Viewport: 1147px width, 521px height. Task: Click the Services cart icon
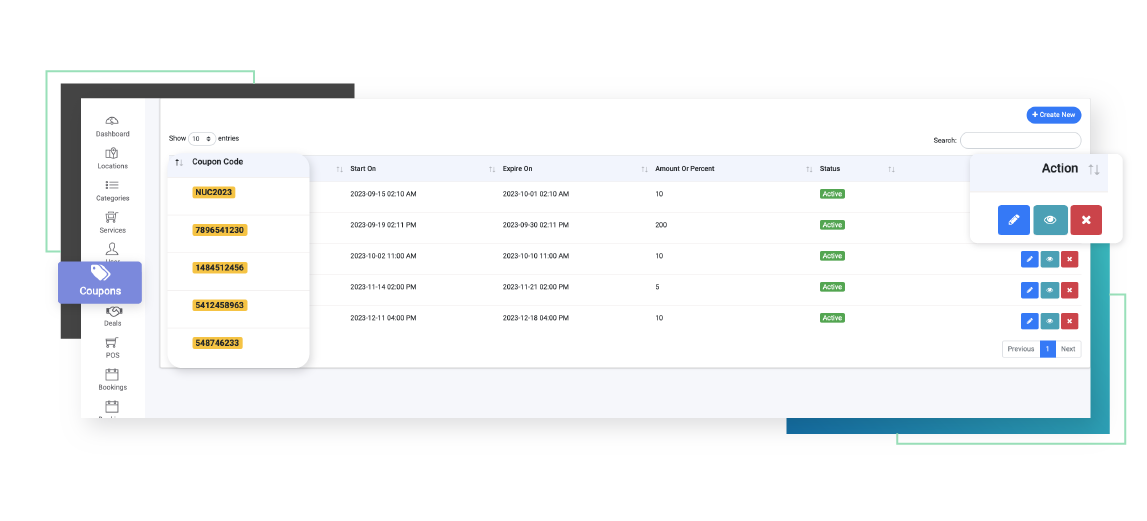(x=112, y=218)
